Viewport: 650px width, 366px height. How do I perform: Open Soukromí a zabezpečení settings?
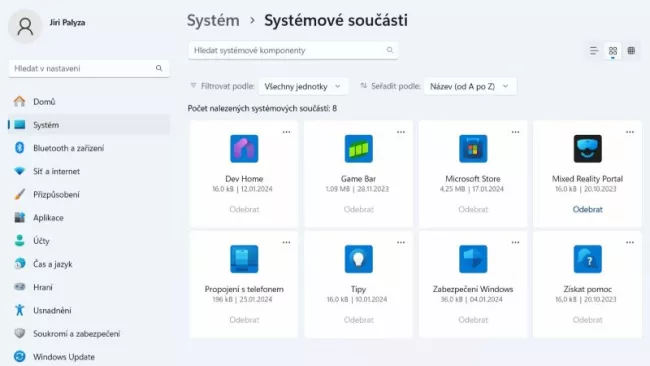[89, 334]
